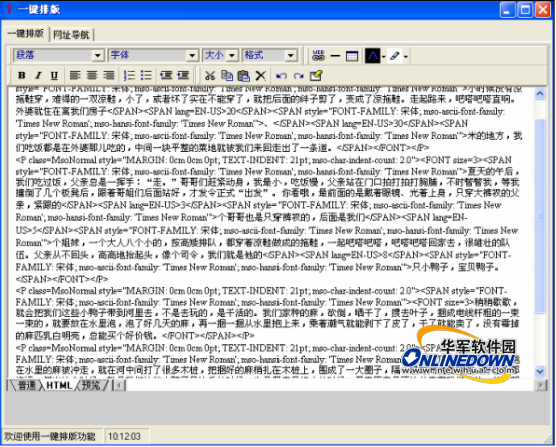Screen dimensions: 556x447
Task: Close the 一键排版 window
Action: (x=543, y=10)
